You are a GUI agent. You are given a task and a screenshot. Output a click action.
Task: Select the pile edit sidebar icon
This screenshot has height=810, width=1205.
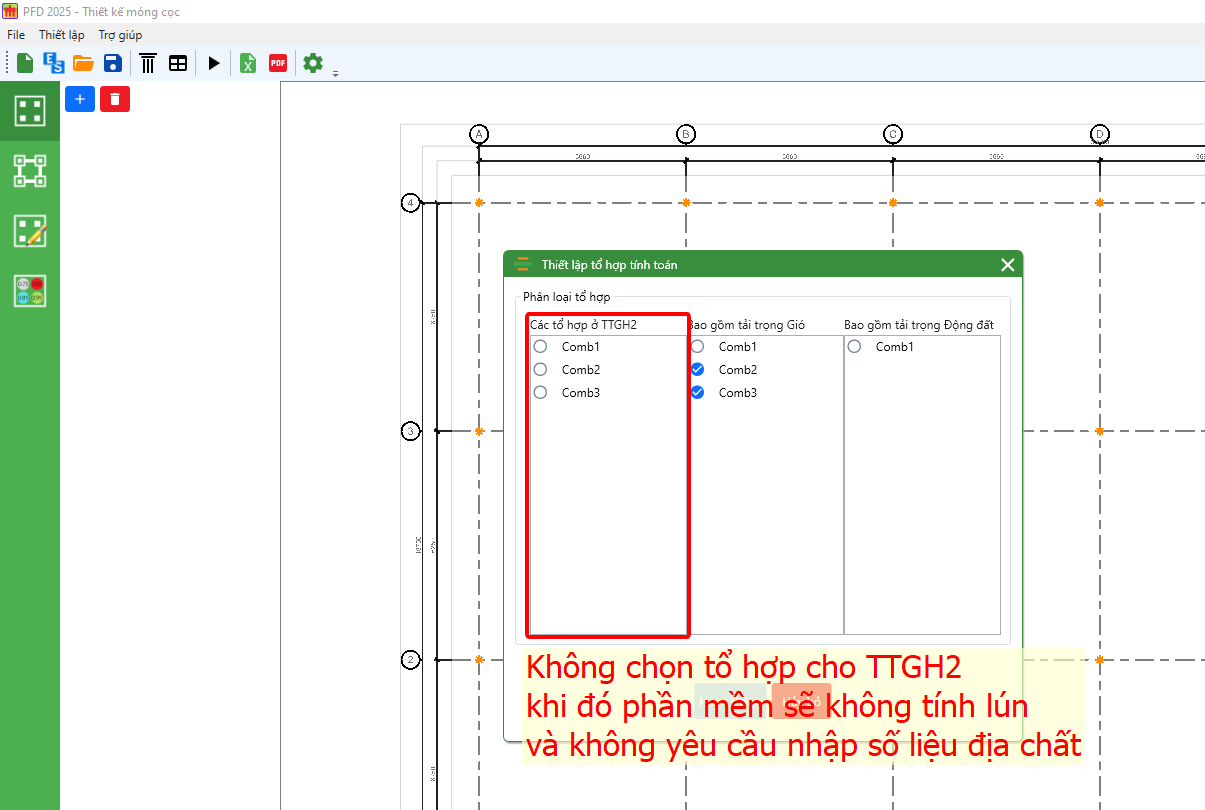click(x=30, y=231)
